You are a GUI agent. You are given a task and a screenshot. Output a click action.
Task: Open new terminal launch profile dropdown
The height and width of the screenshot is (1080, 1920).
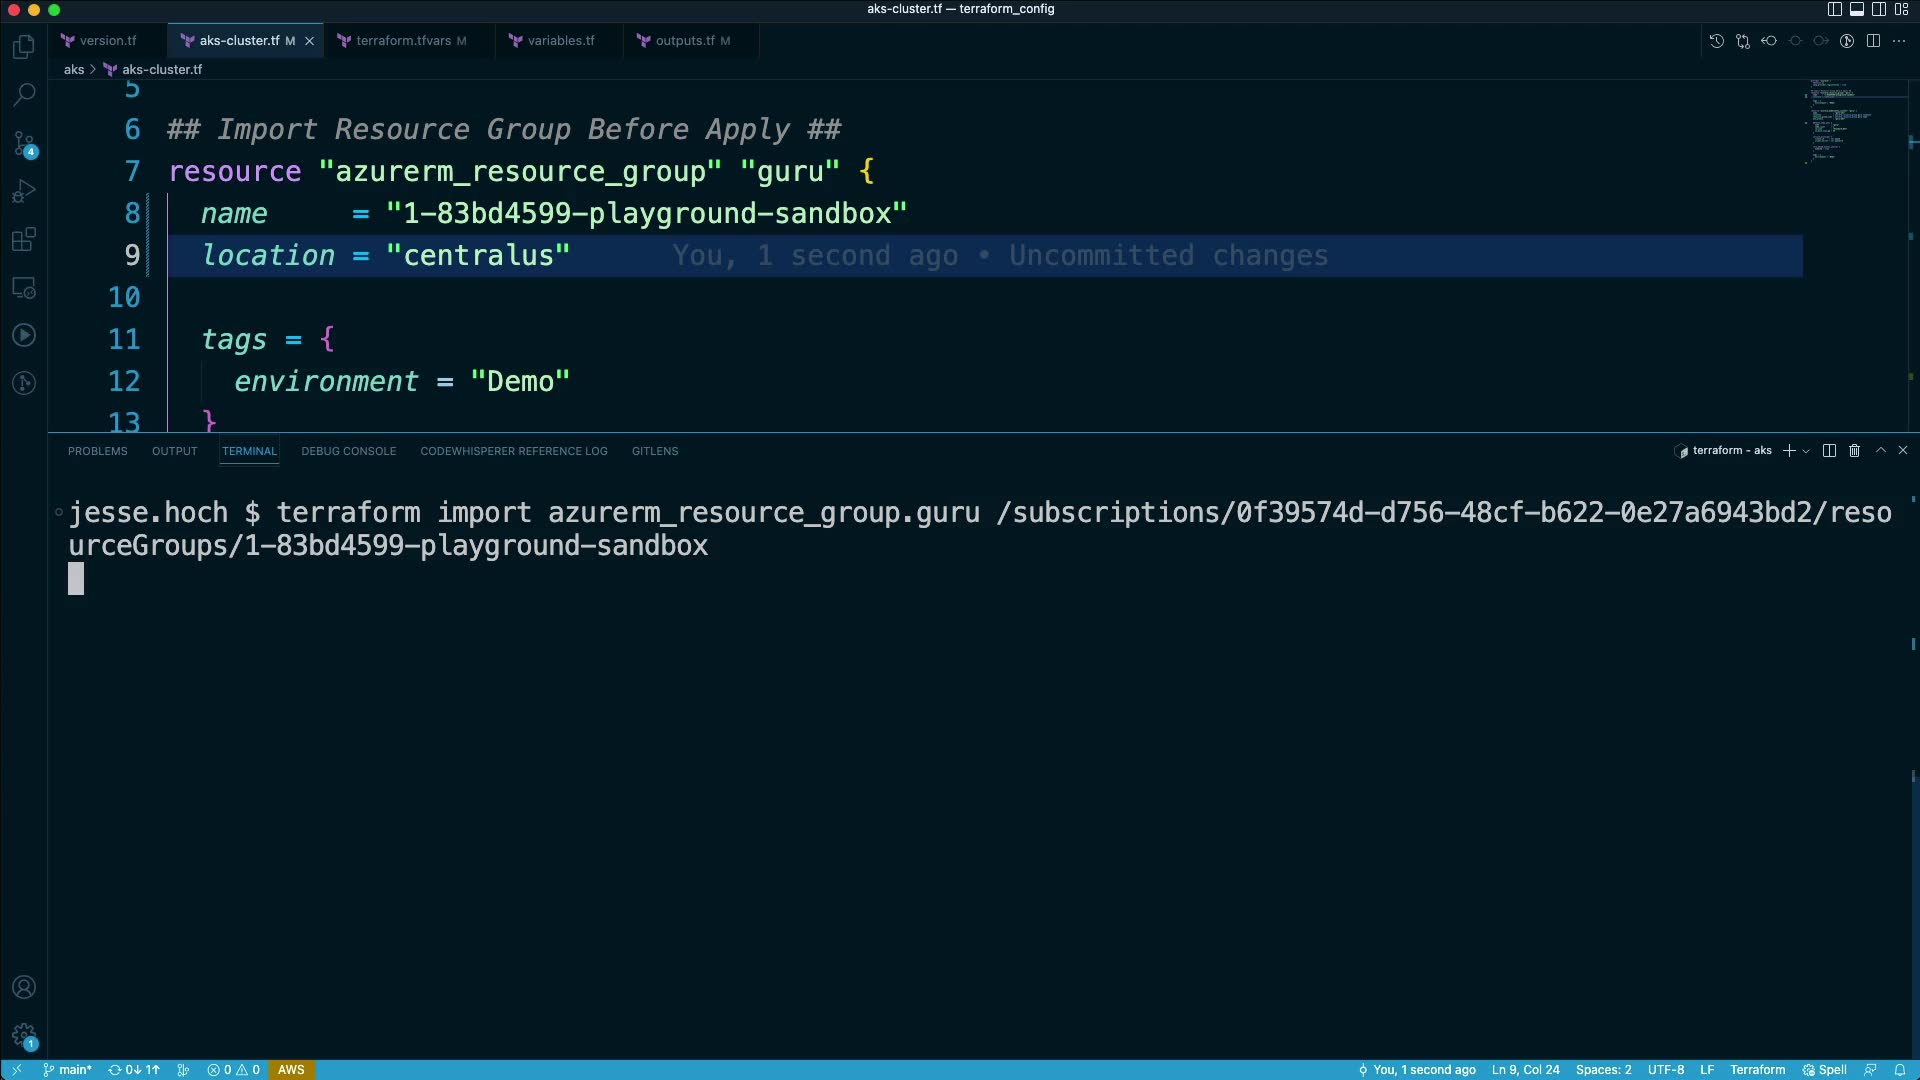[x=1806, y=451]
